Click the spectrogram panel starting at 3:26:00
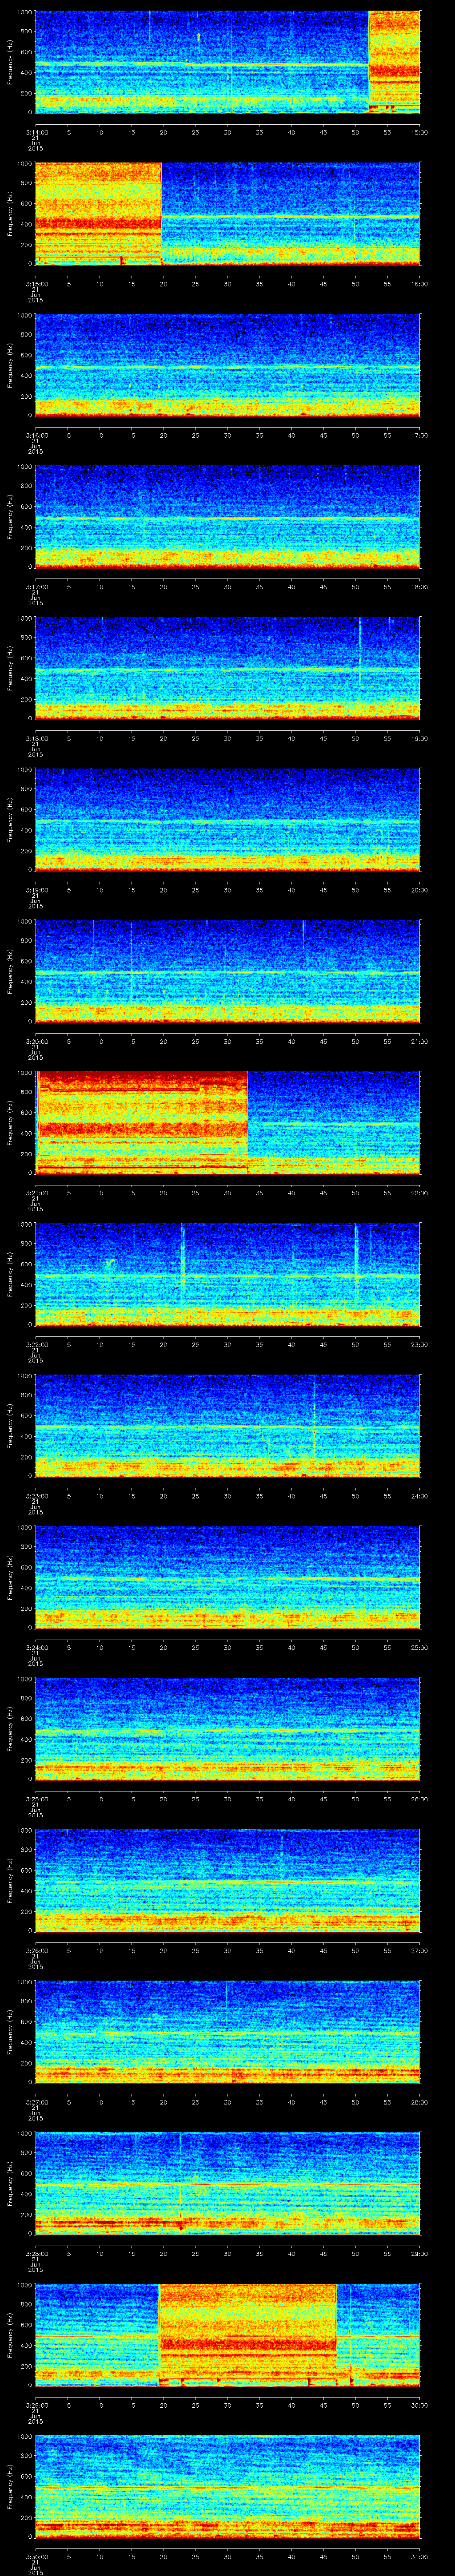 tap(227, 1879)
